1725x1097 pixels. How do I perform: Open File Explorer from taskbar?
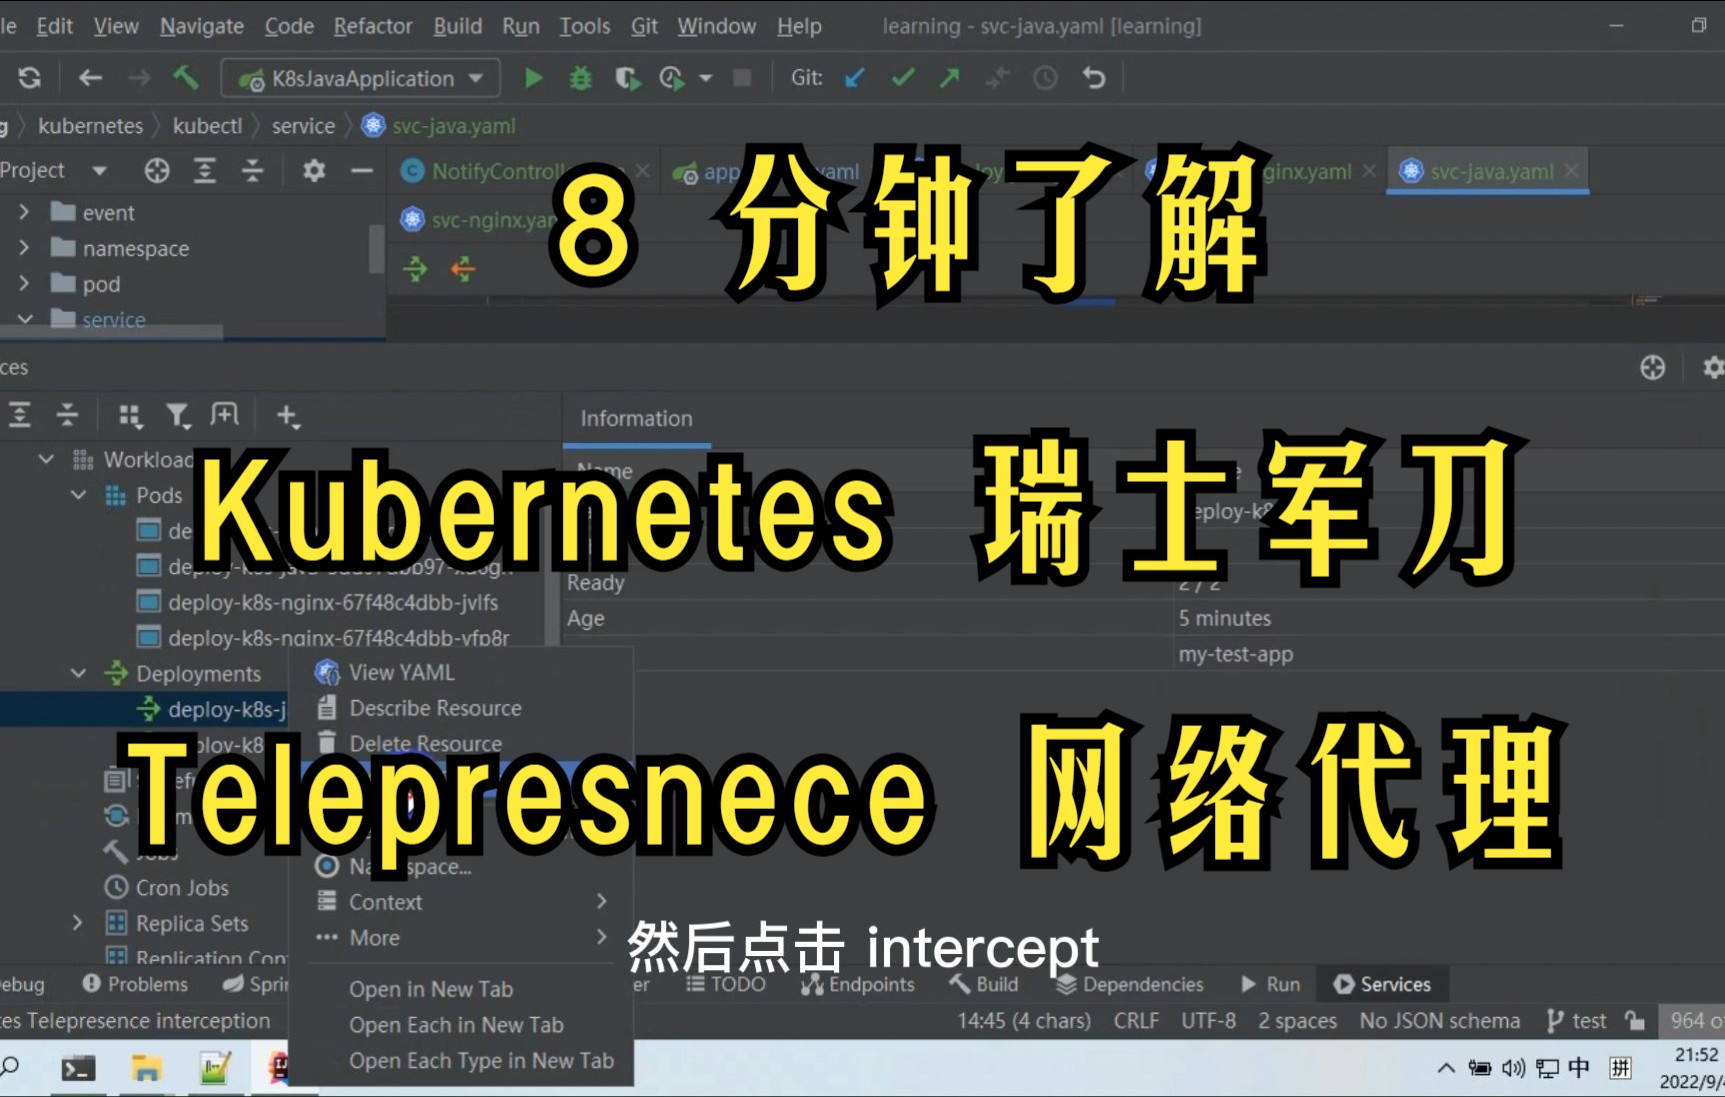tap(146, 1068)
